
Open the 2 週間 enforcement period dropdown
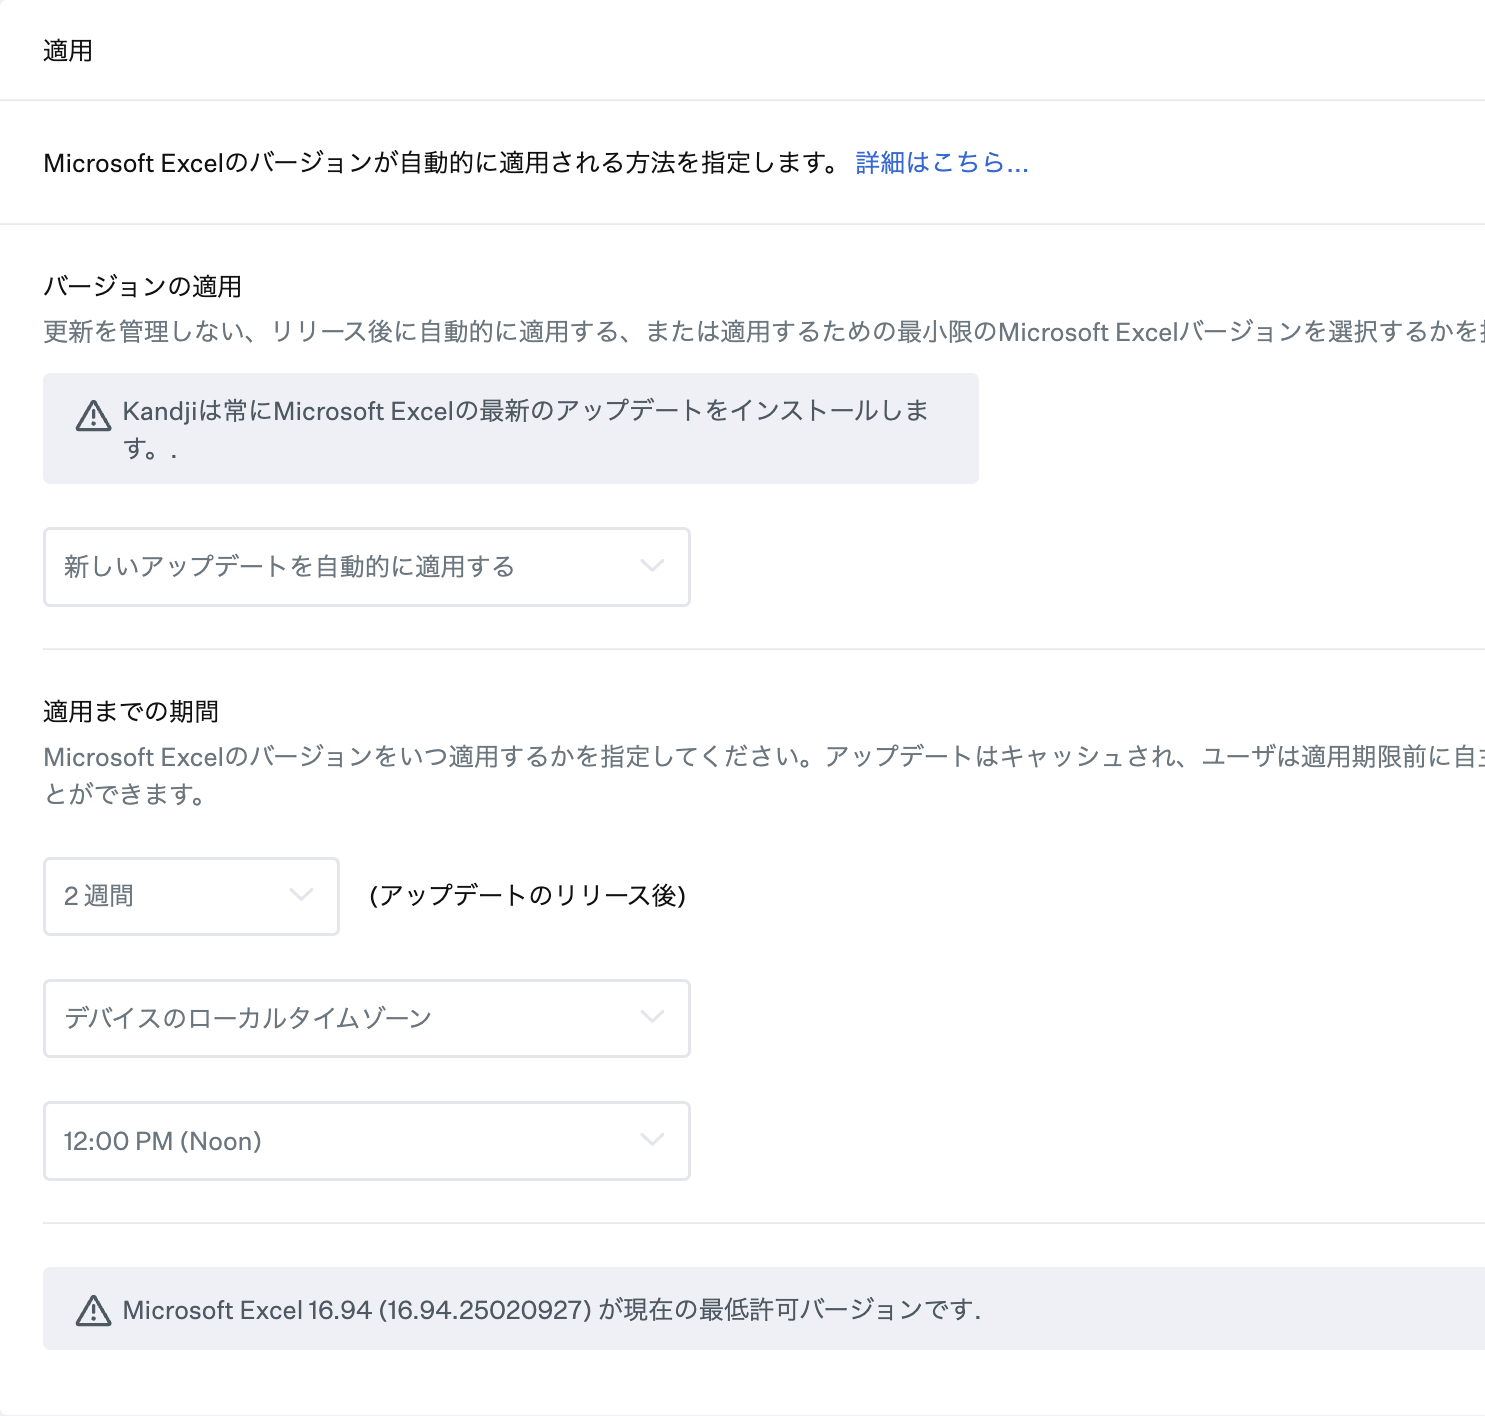[192, 896]
